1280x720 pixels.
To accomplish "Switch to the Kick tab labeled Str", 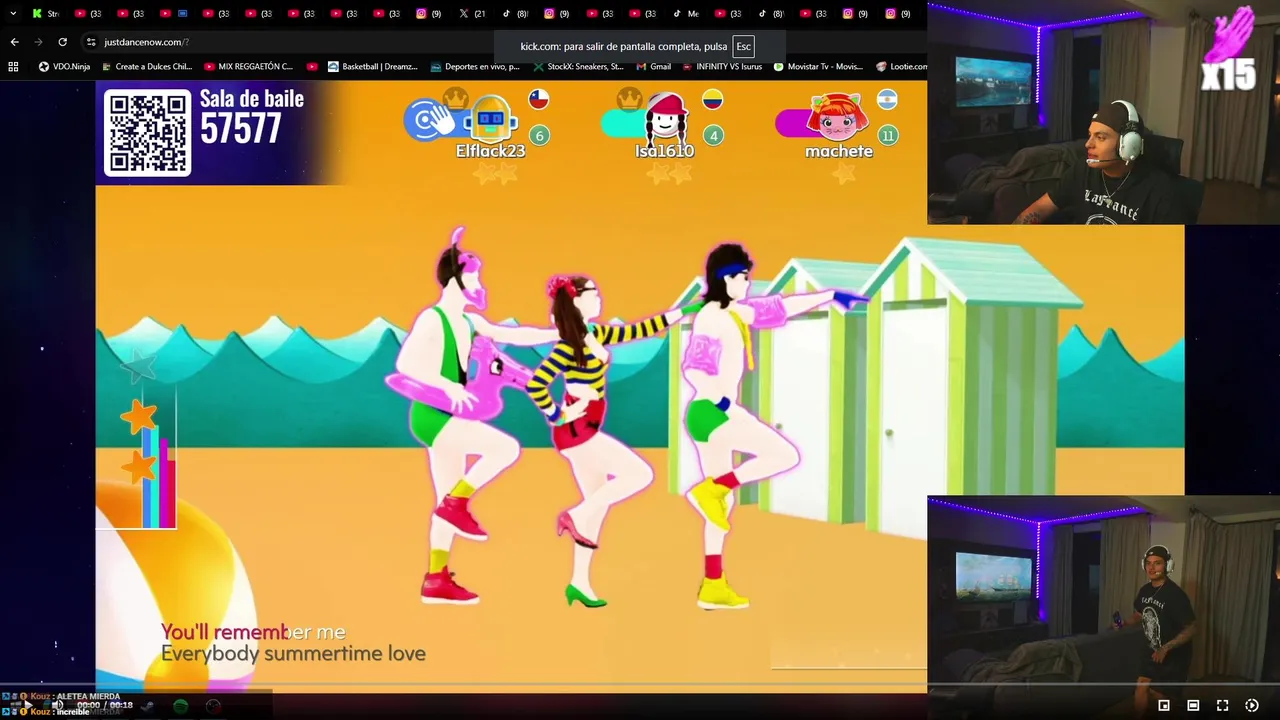I will 45,14.
